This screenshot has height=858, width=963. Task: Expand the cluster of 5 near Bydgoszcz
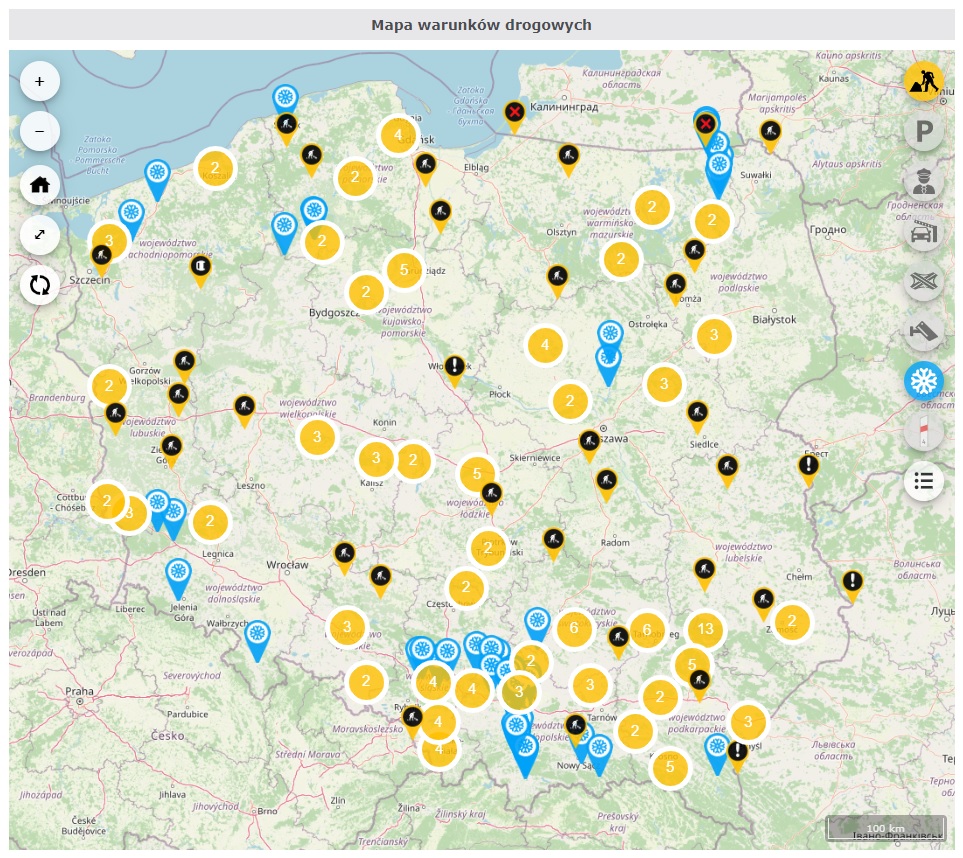click(x=404, y=269)
